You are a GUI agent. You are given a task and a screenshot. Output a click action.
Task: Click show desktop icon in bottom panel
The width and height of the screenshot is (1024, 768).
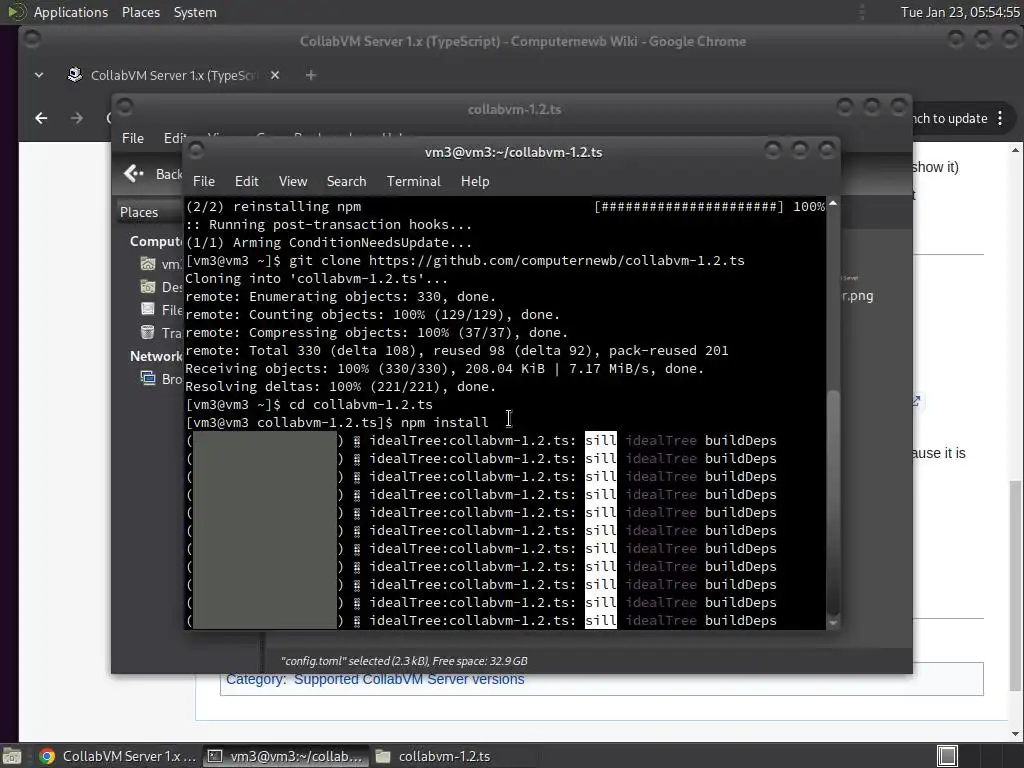click(x=12, y=756)
